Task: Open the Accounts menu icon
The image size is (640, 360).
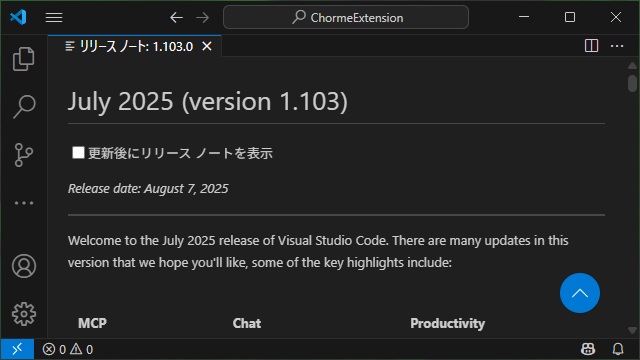Action: point(24,266)
